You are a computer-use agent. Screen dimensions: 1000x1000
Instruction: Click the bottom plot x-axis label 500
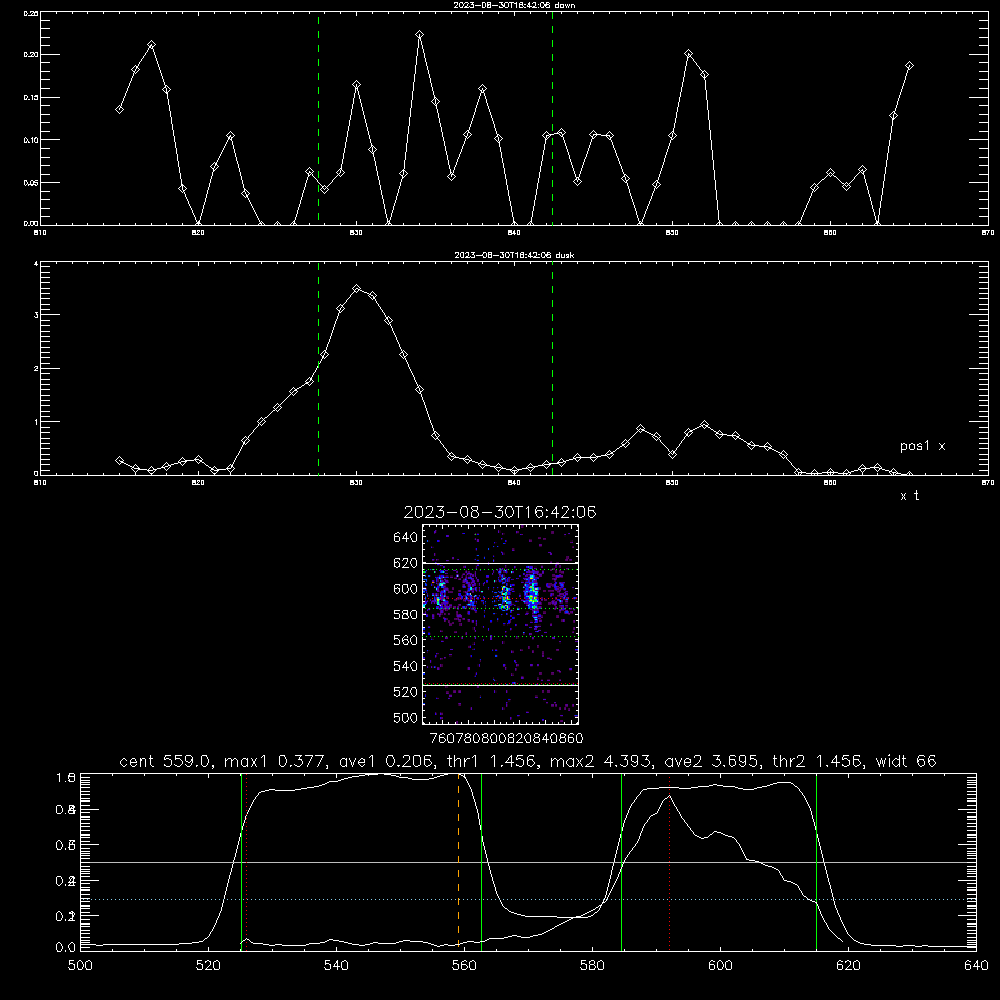coord(80,966)
